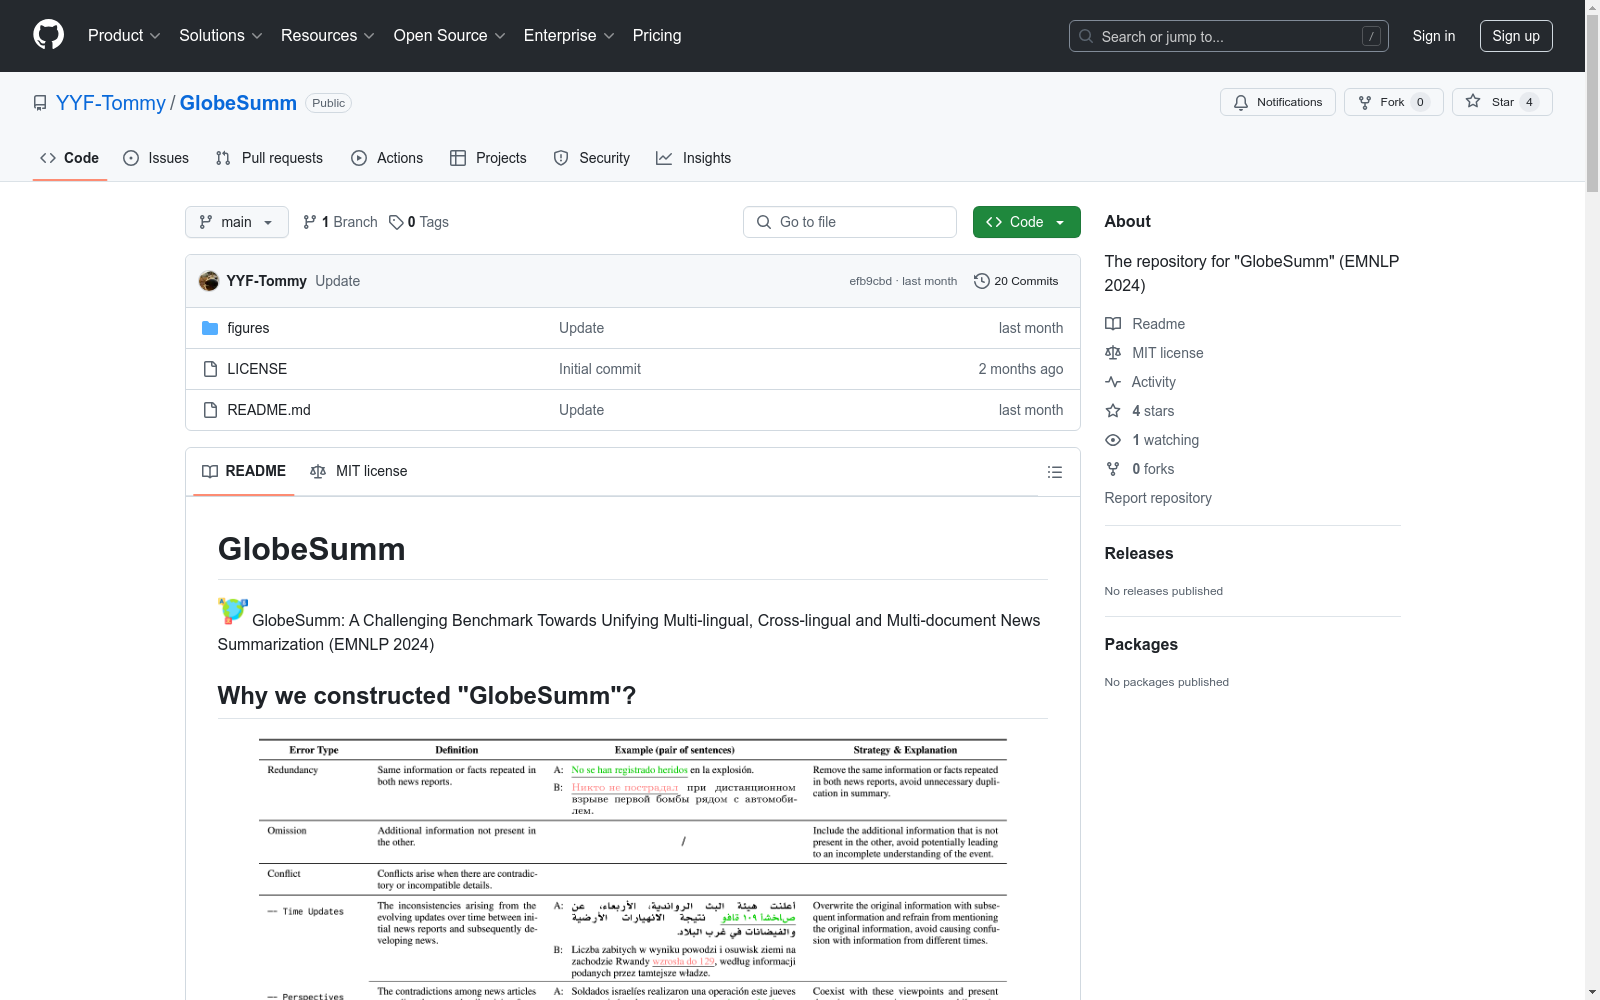The width and height of the screenshot is (1600, 1000).
Task: Click the YYF-Tommy author name in commit row
Action: [266, 281]
